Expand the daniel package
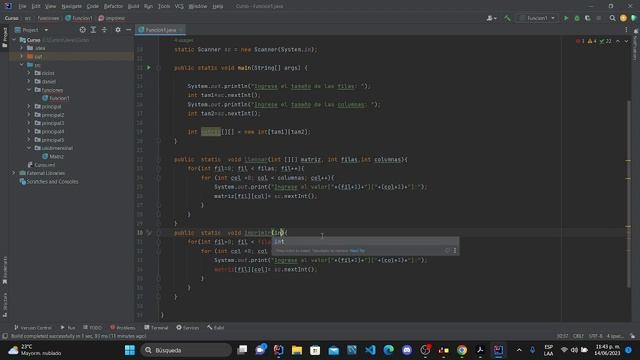Image resolution: width=640 pixels, height=360 pixels. (29, 81)
